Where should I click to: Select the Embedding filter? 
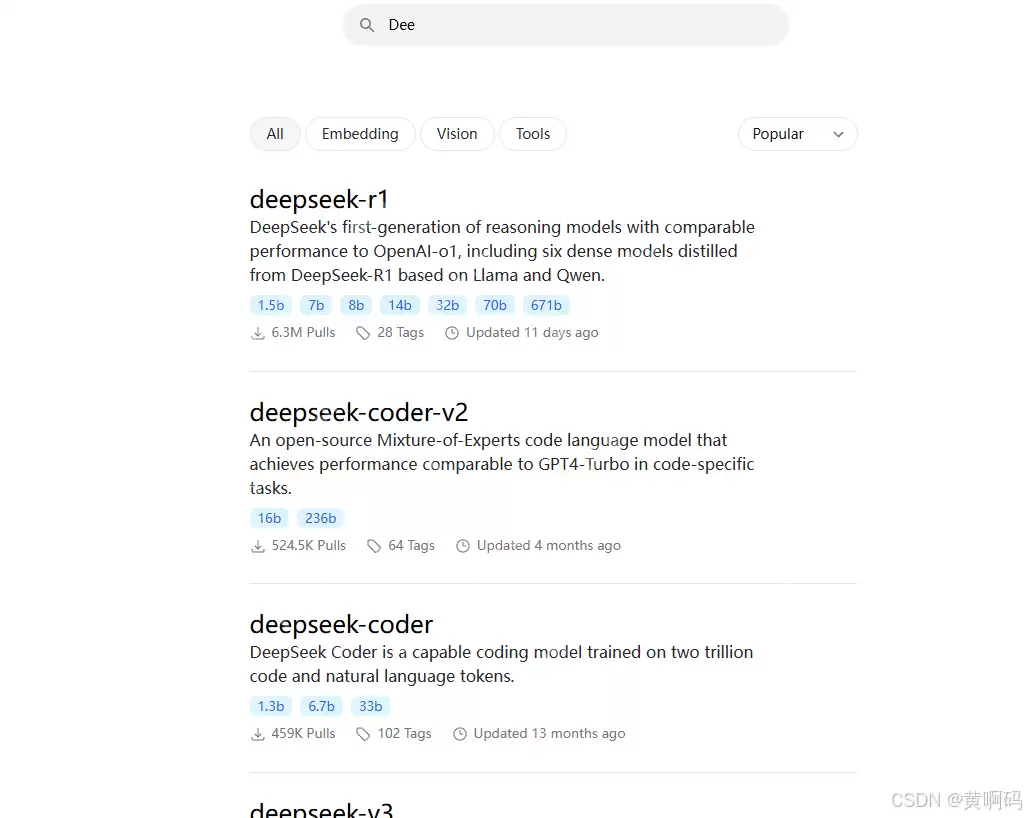click(360, 133)
